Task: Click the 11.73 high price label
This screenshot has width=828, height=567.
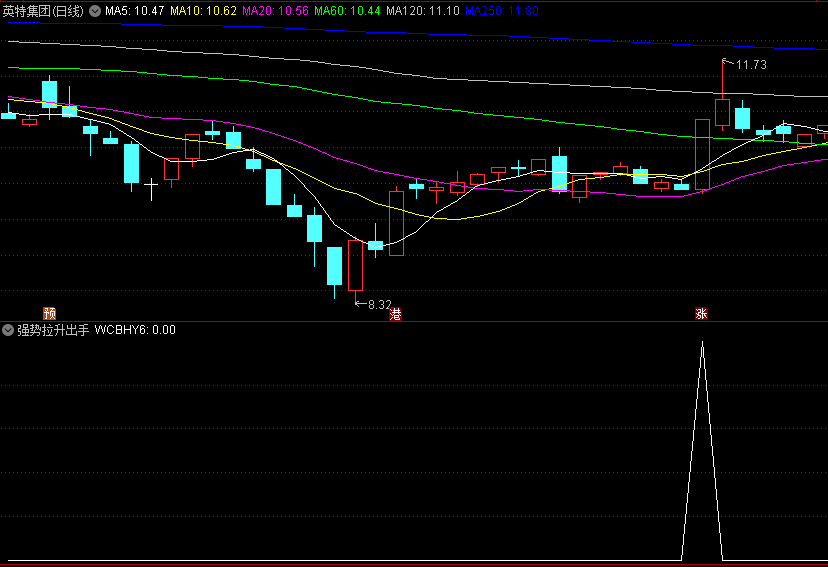Action: (751, 65)
